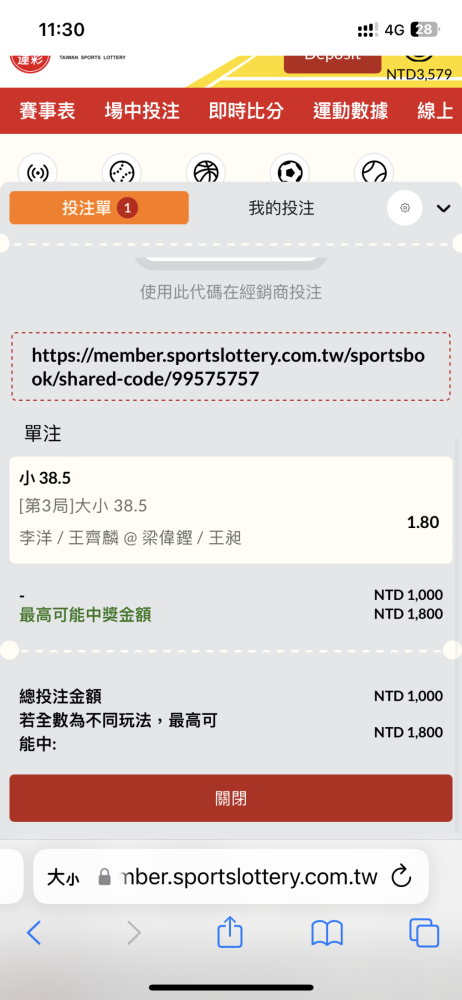Select the tennis ball sport icon
Screen dimensions: 462x1000
pyautogui.click(x=373, y=172)
